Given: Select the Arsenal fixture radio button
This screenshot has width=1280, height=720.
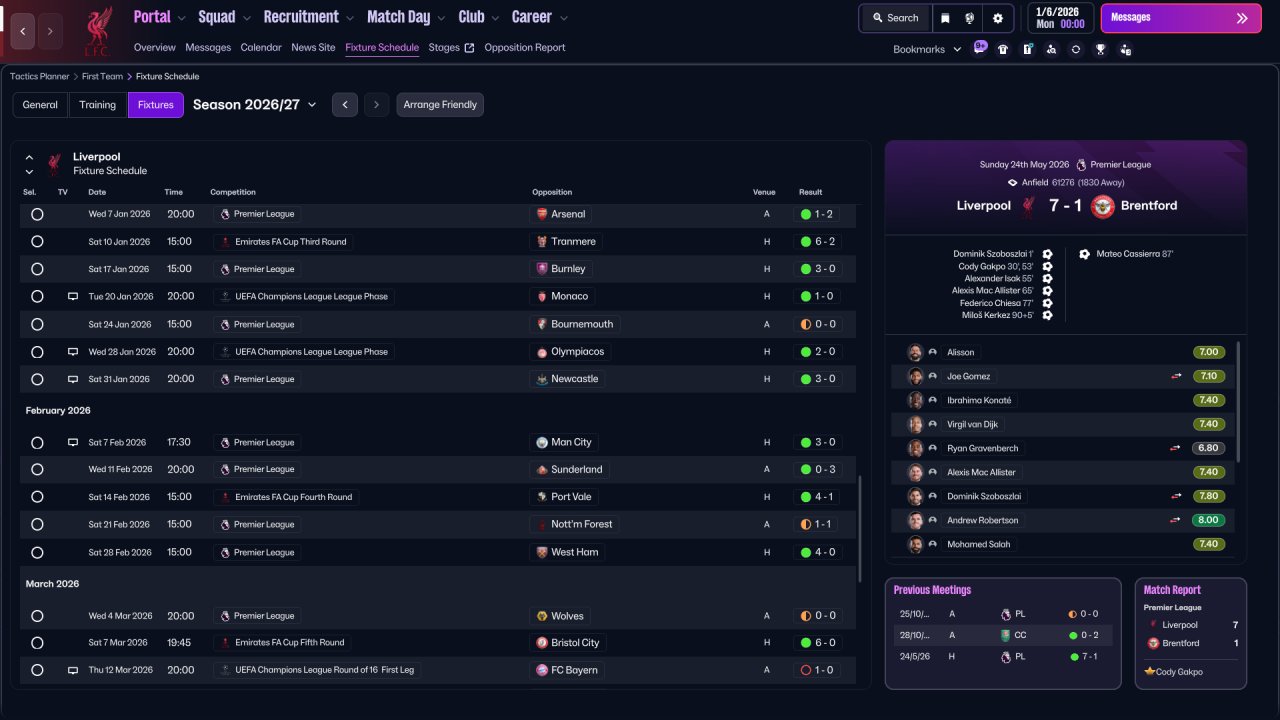Looking at the screenshot, I should (37, 214).
